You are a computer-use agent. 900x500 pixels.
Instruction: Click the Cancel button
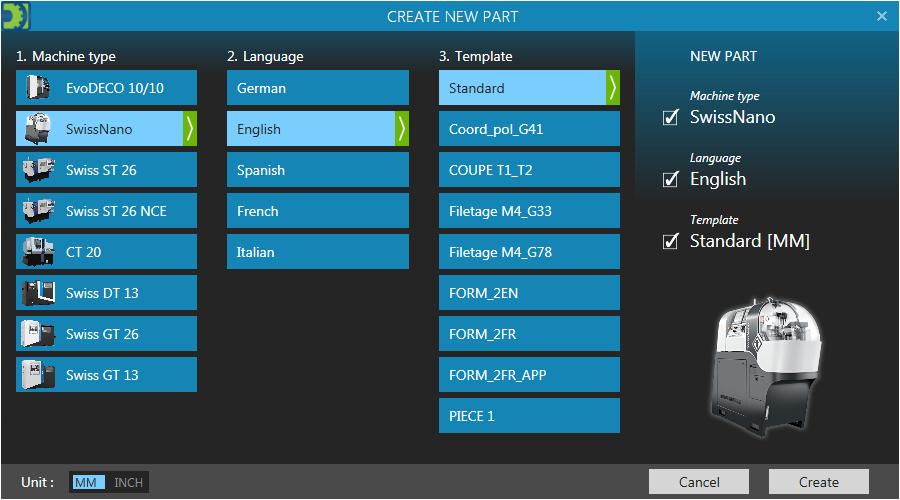[699, 482]
